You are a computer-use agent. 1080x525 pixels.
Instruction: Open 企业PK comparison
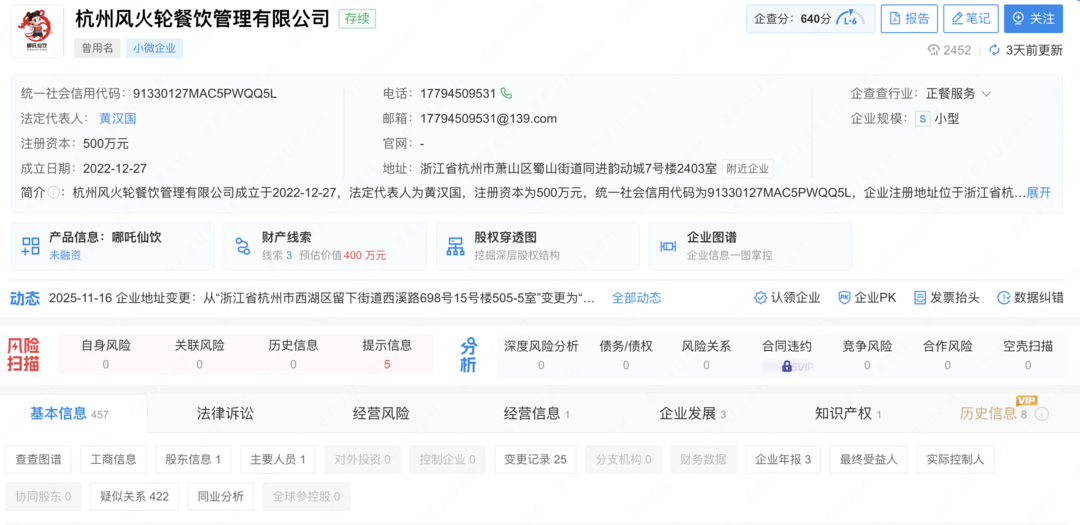click(x=844, y=298)
